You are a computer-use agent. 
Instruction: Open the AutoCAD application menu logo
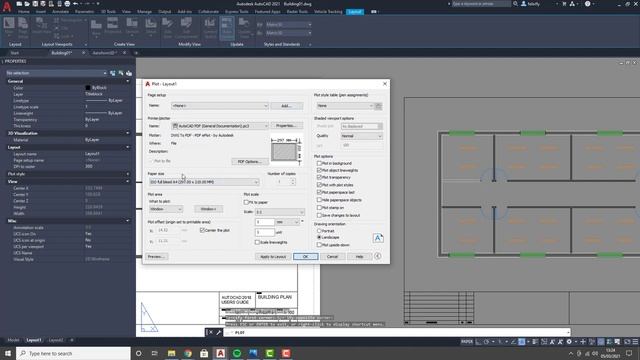pyautogui.click(x=7, y=7)
